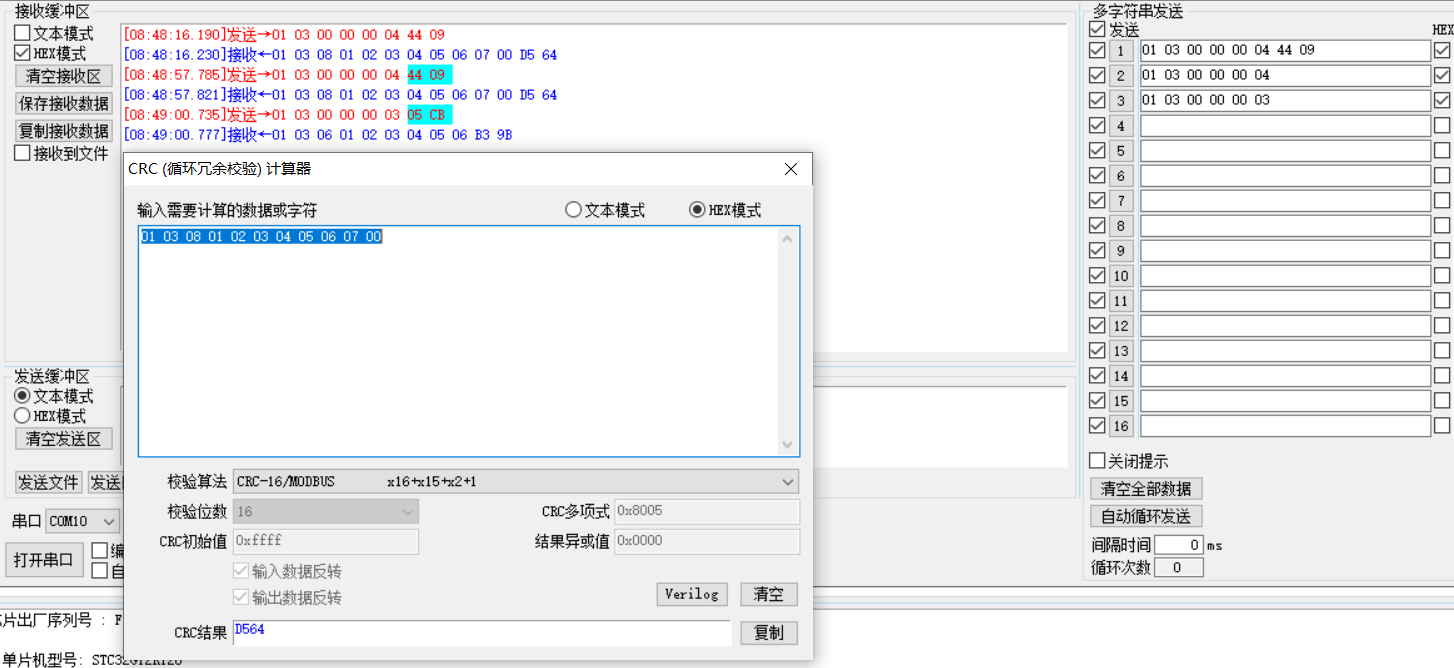Click the empty string field of row 14
Screen dimensions: 1454x668
pyautogui.click(x=1285, y=376)
